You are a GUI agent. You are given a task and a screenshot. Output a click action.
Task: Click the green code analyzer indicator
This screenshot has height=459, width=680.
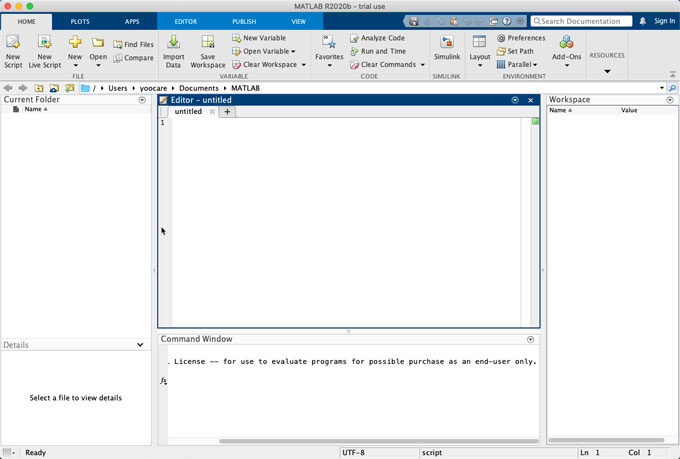[536, 121]
